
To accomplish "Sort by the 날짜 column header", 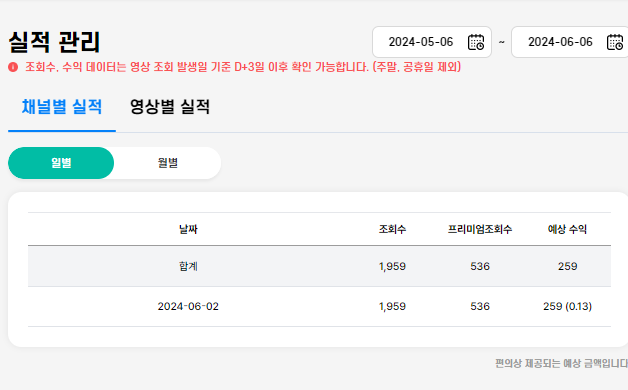I will pyautogui.click(x=188, y=229).
